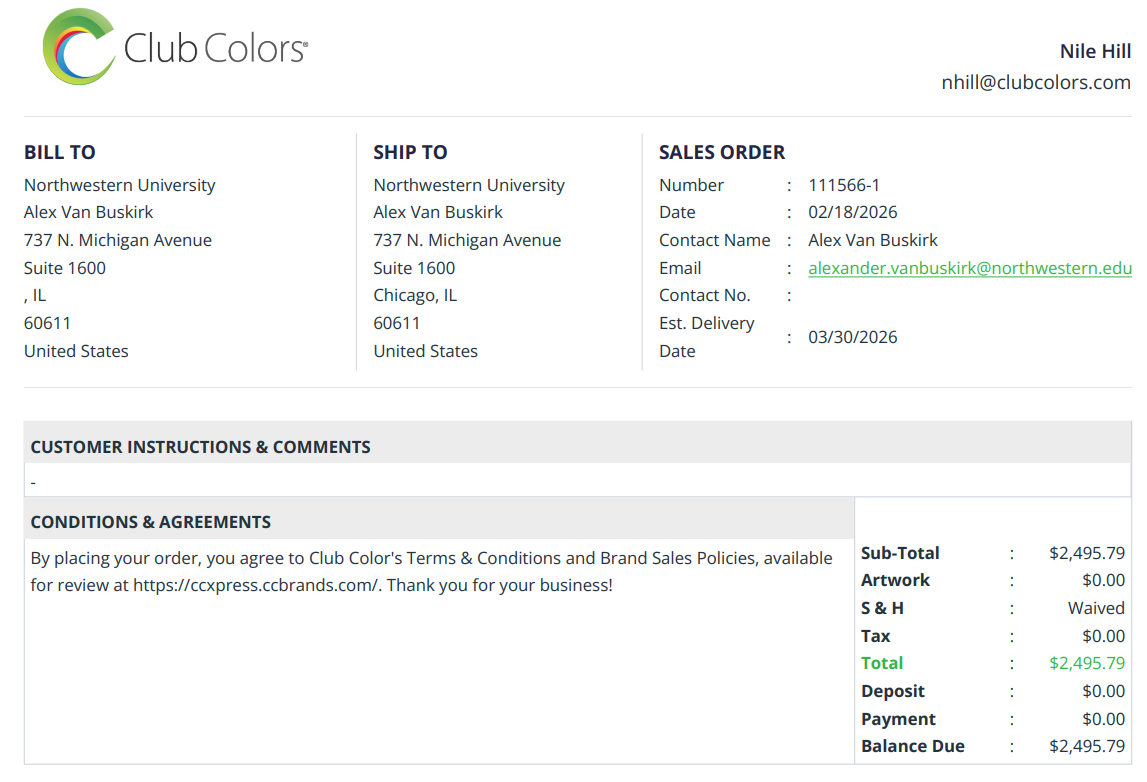Click the Contact No. label
Screen dimensions: 1147x782
tap(704, 296)
